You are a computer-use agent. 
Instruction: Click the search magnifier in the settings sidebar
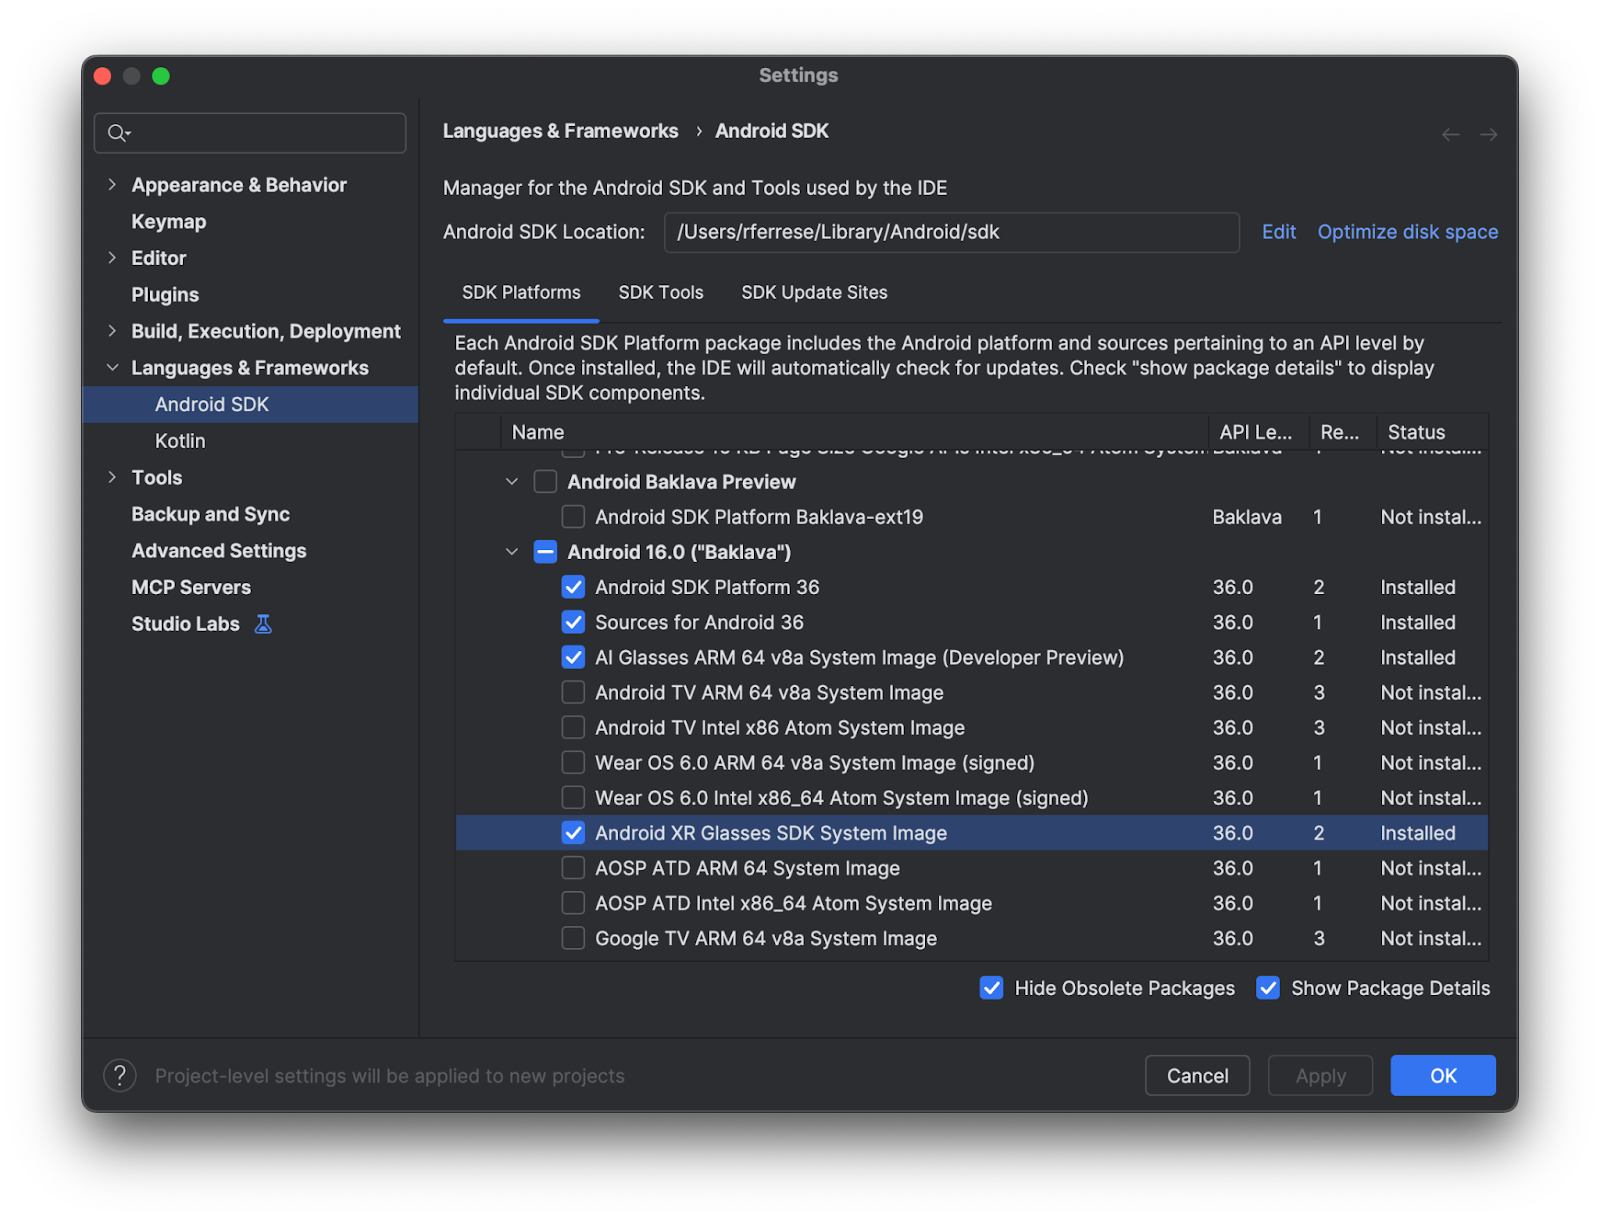click(118, 132)
